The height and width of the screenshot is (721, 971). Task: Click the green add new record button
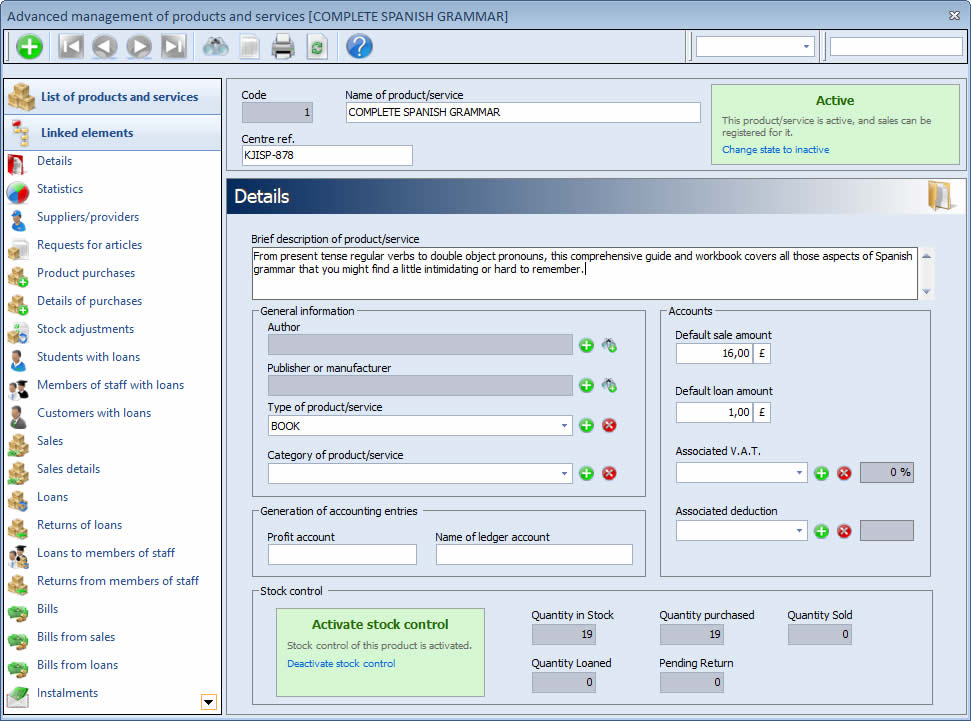30,46
